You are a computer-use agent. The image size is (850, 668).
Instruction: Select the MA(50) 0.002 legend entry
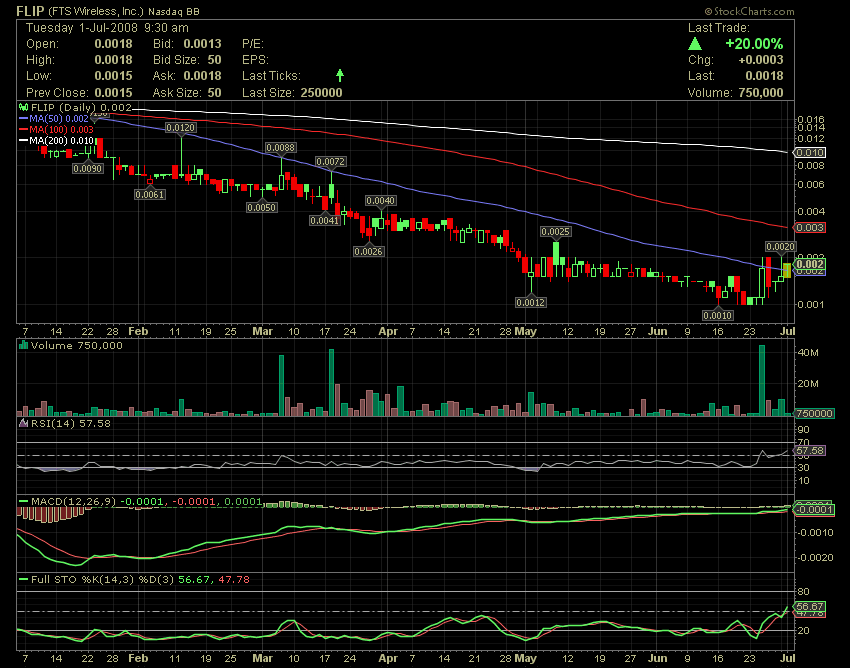[x=54, y=118]
